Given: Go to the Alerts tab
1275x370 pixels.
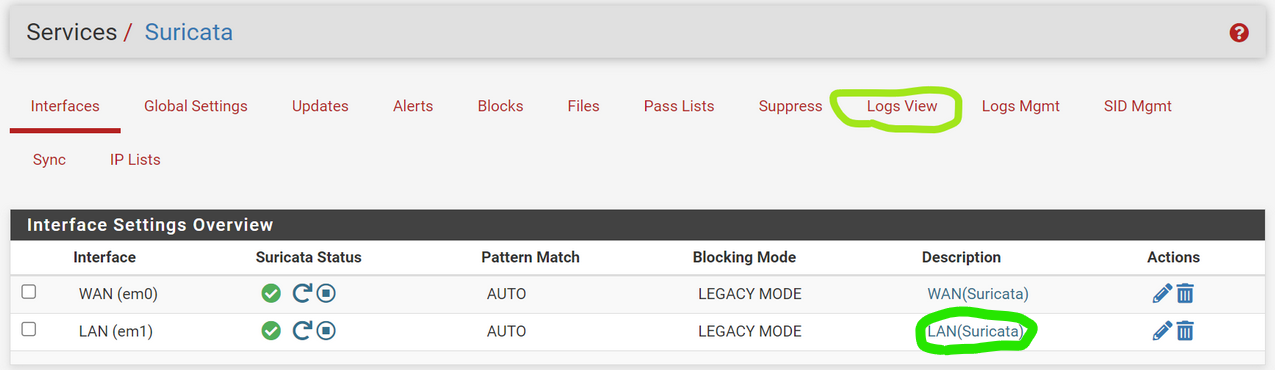Looking at the screenshot, I should (413, 106).
